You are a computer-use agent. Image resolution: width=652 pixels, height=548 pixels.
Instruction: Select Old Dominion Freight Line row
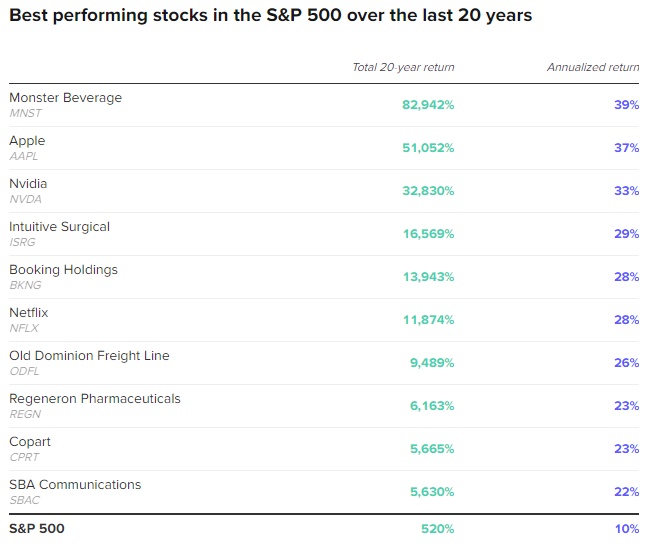point(89,356)
